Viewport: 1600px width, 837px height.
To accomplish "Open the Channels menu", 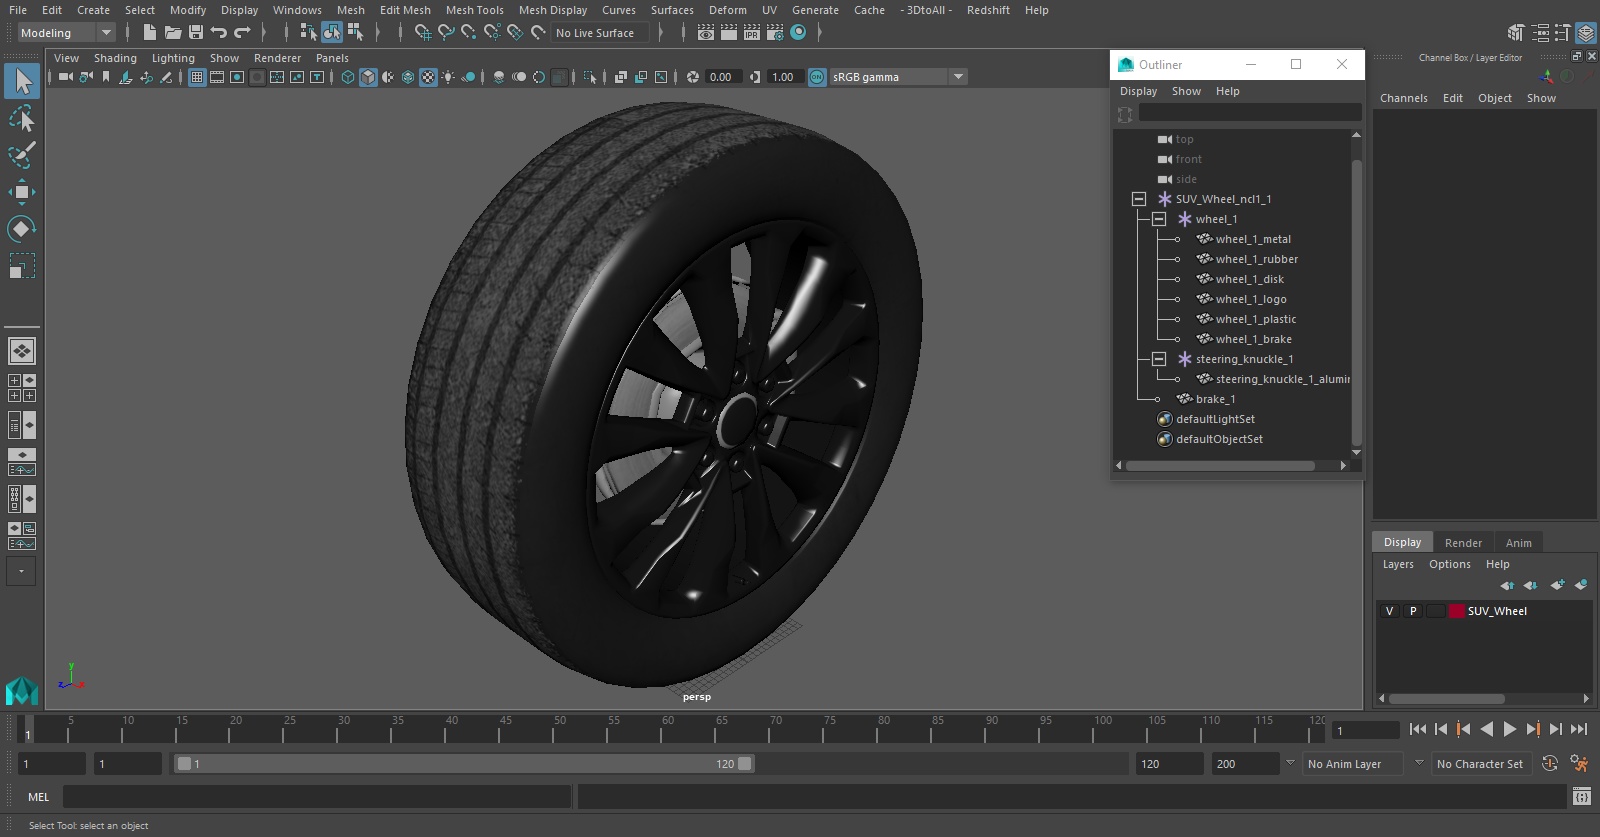I will tap(1403, 98).
